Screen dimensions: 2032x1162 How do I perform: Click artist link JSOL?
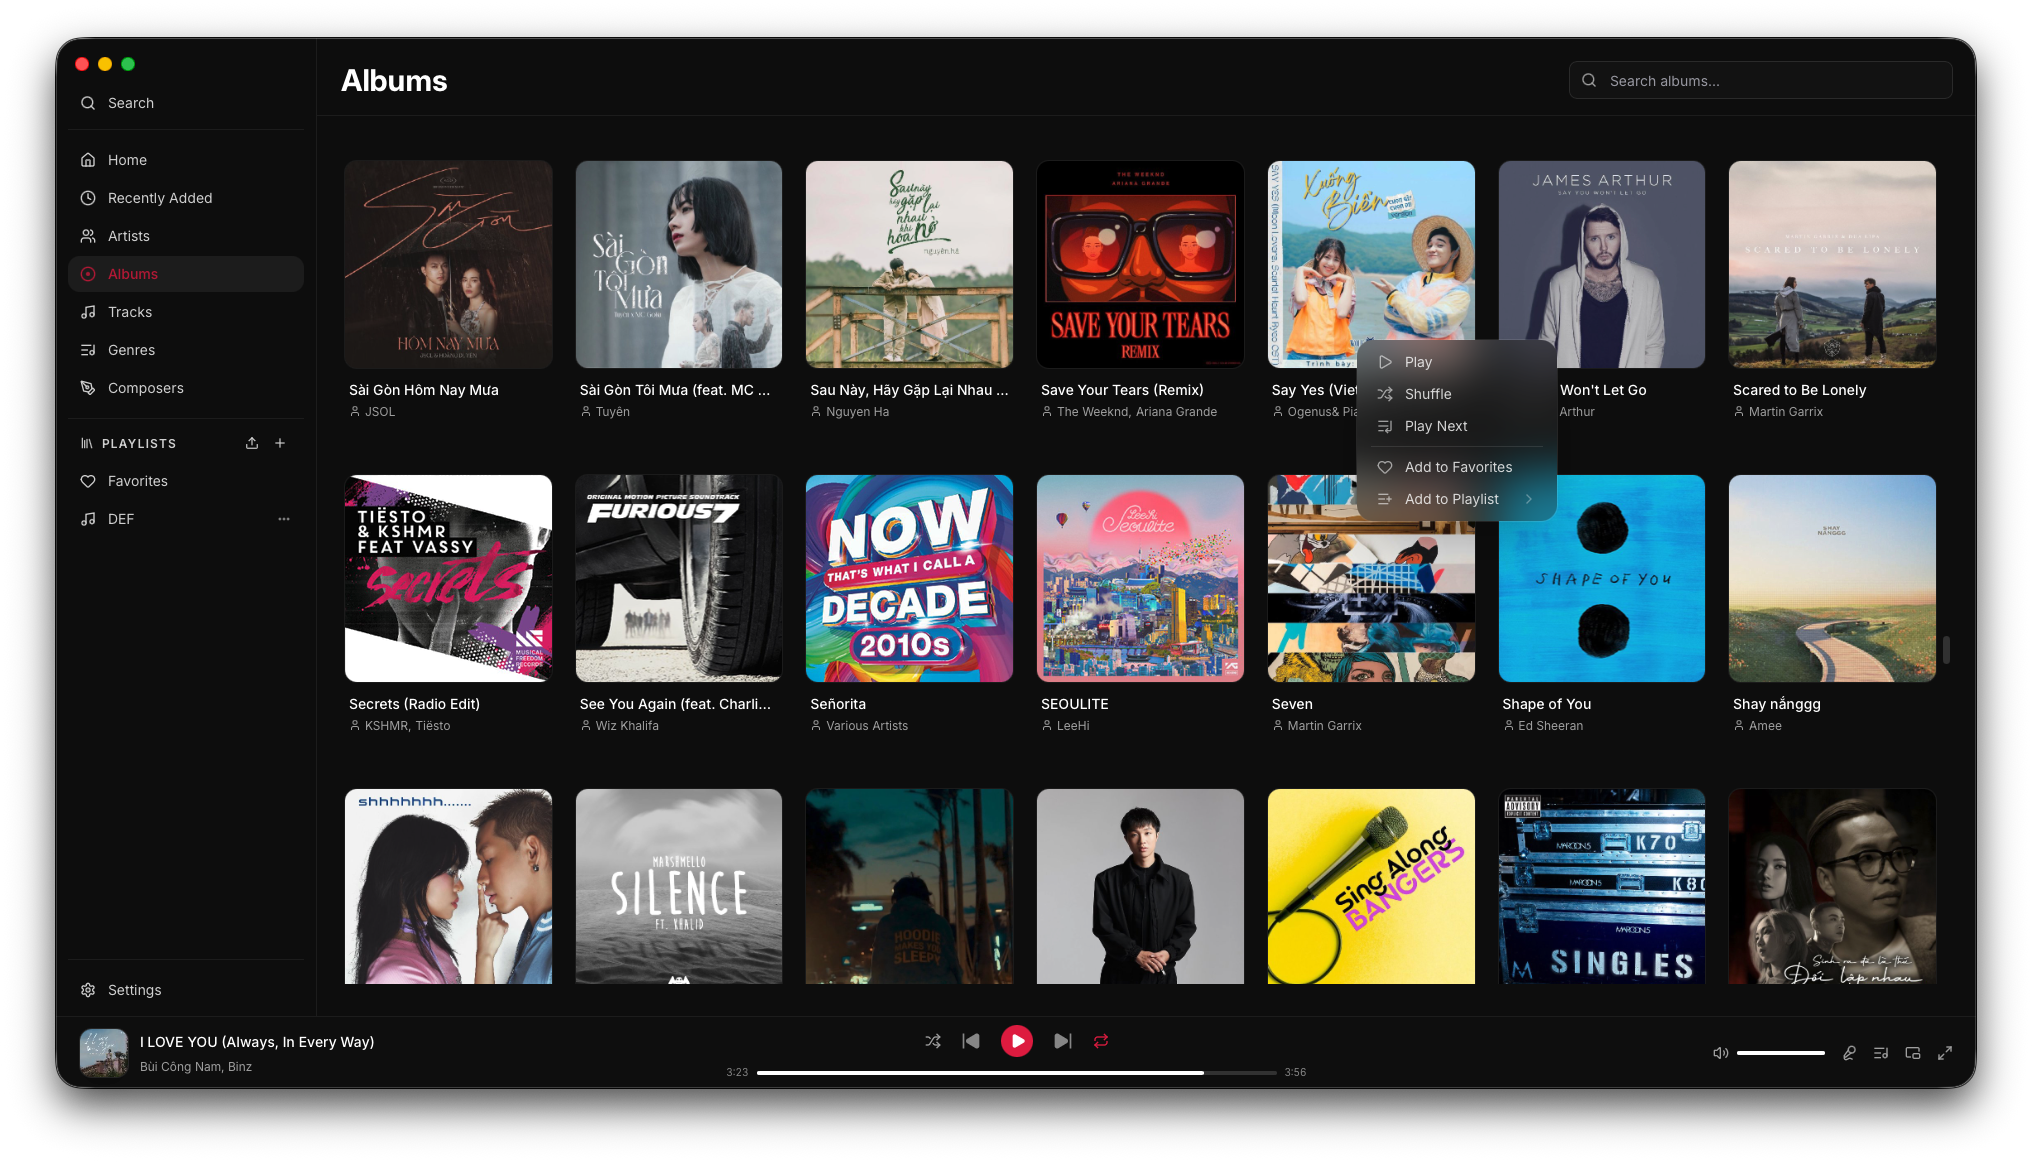point(380,412)
